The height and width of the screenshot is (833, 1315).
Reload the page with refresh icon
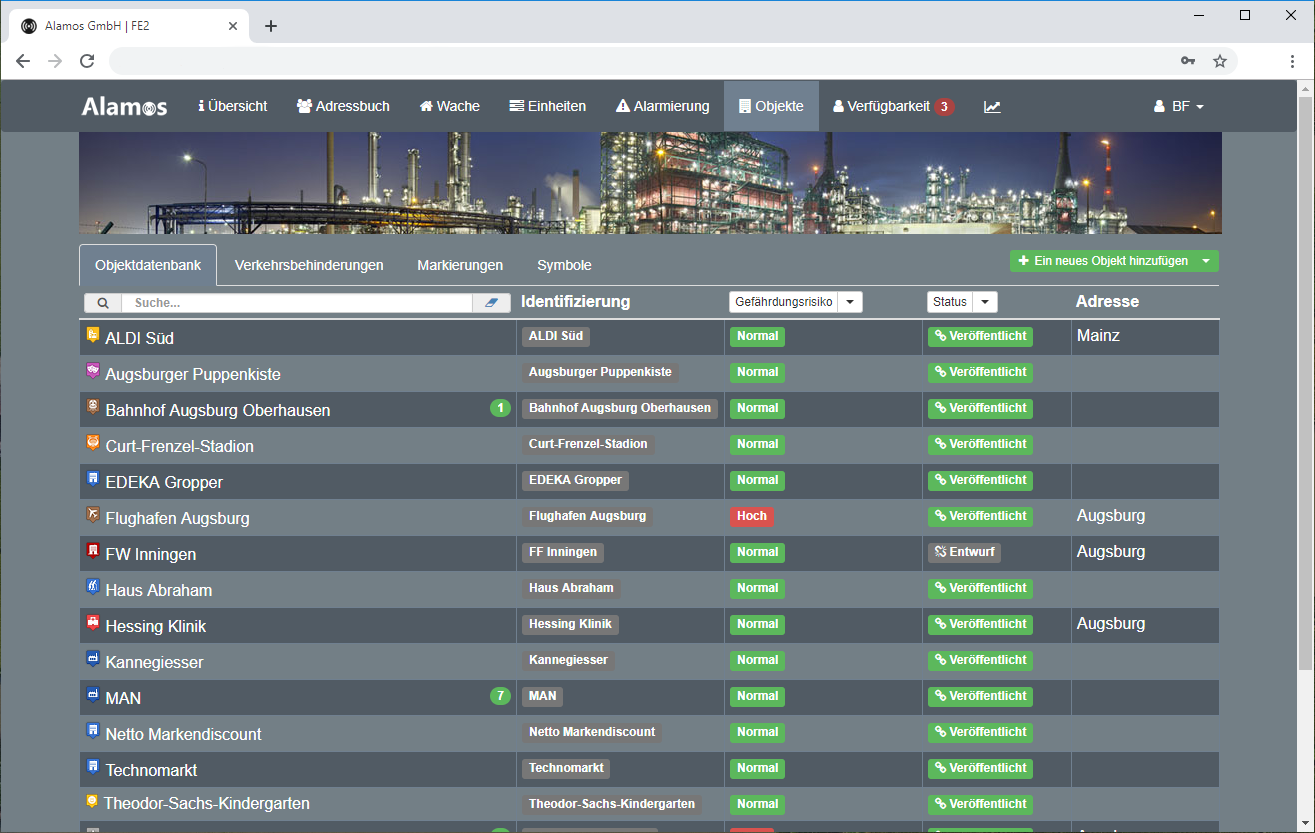pos(87,61)
